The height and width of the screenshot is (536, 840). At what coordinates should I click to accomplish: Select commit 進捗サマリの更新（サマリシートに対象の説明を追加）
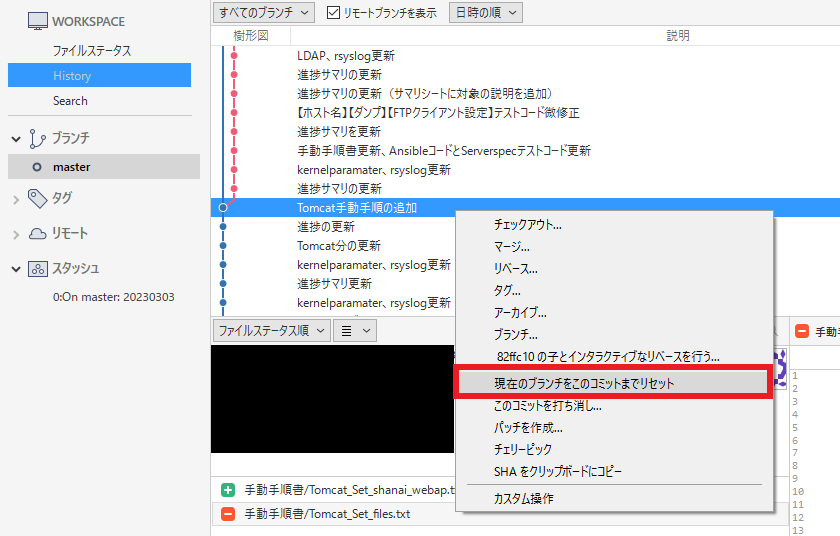425,94
